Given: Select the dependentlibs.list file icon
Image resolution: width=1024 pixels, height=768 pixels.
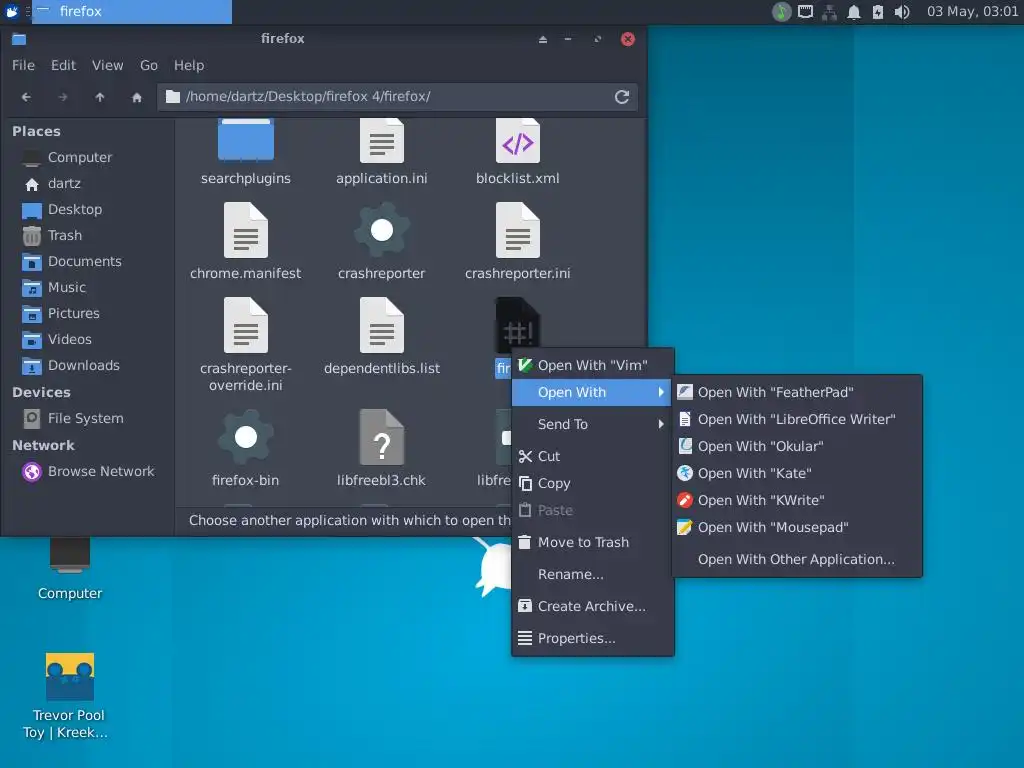Looking at the screenshot, I should point(381,325).
